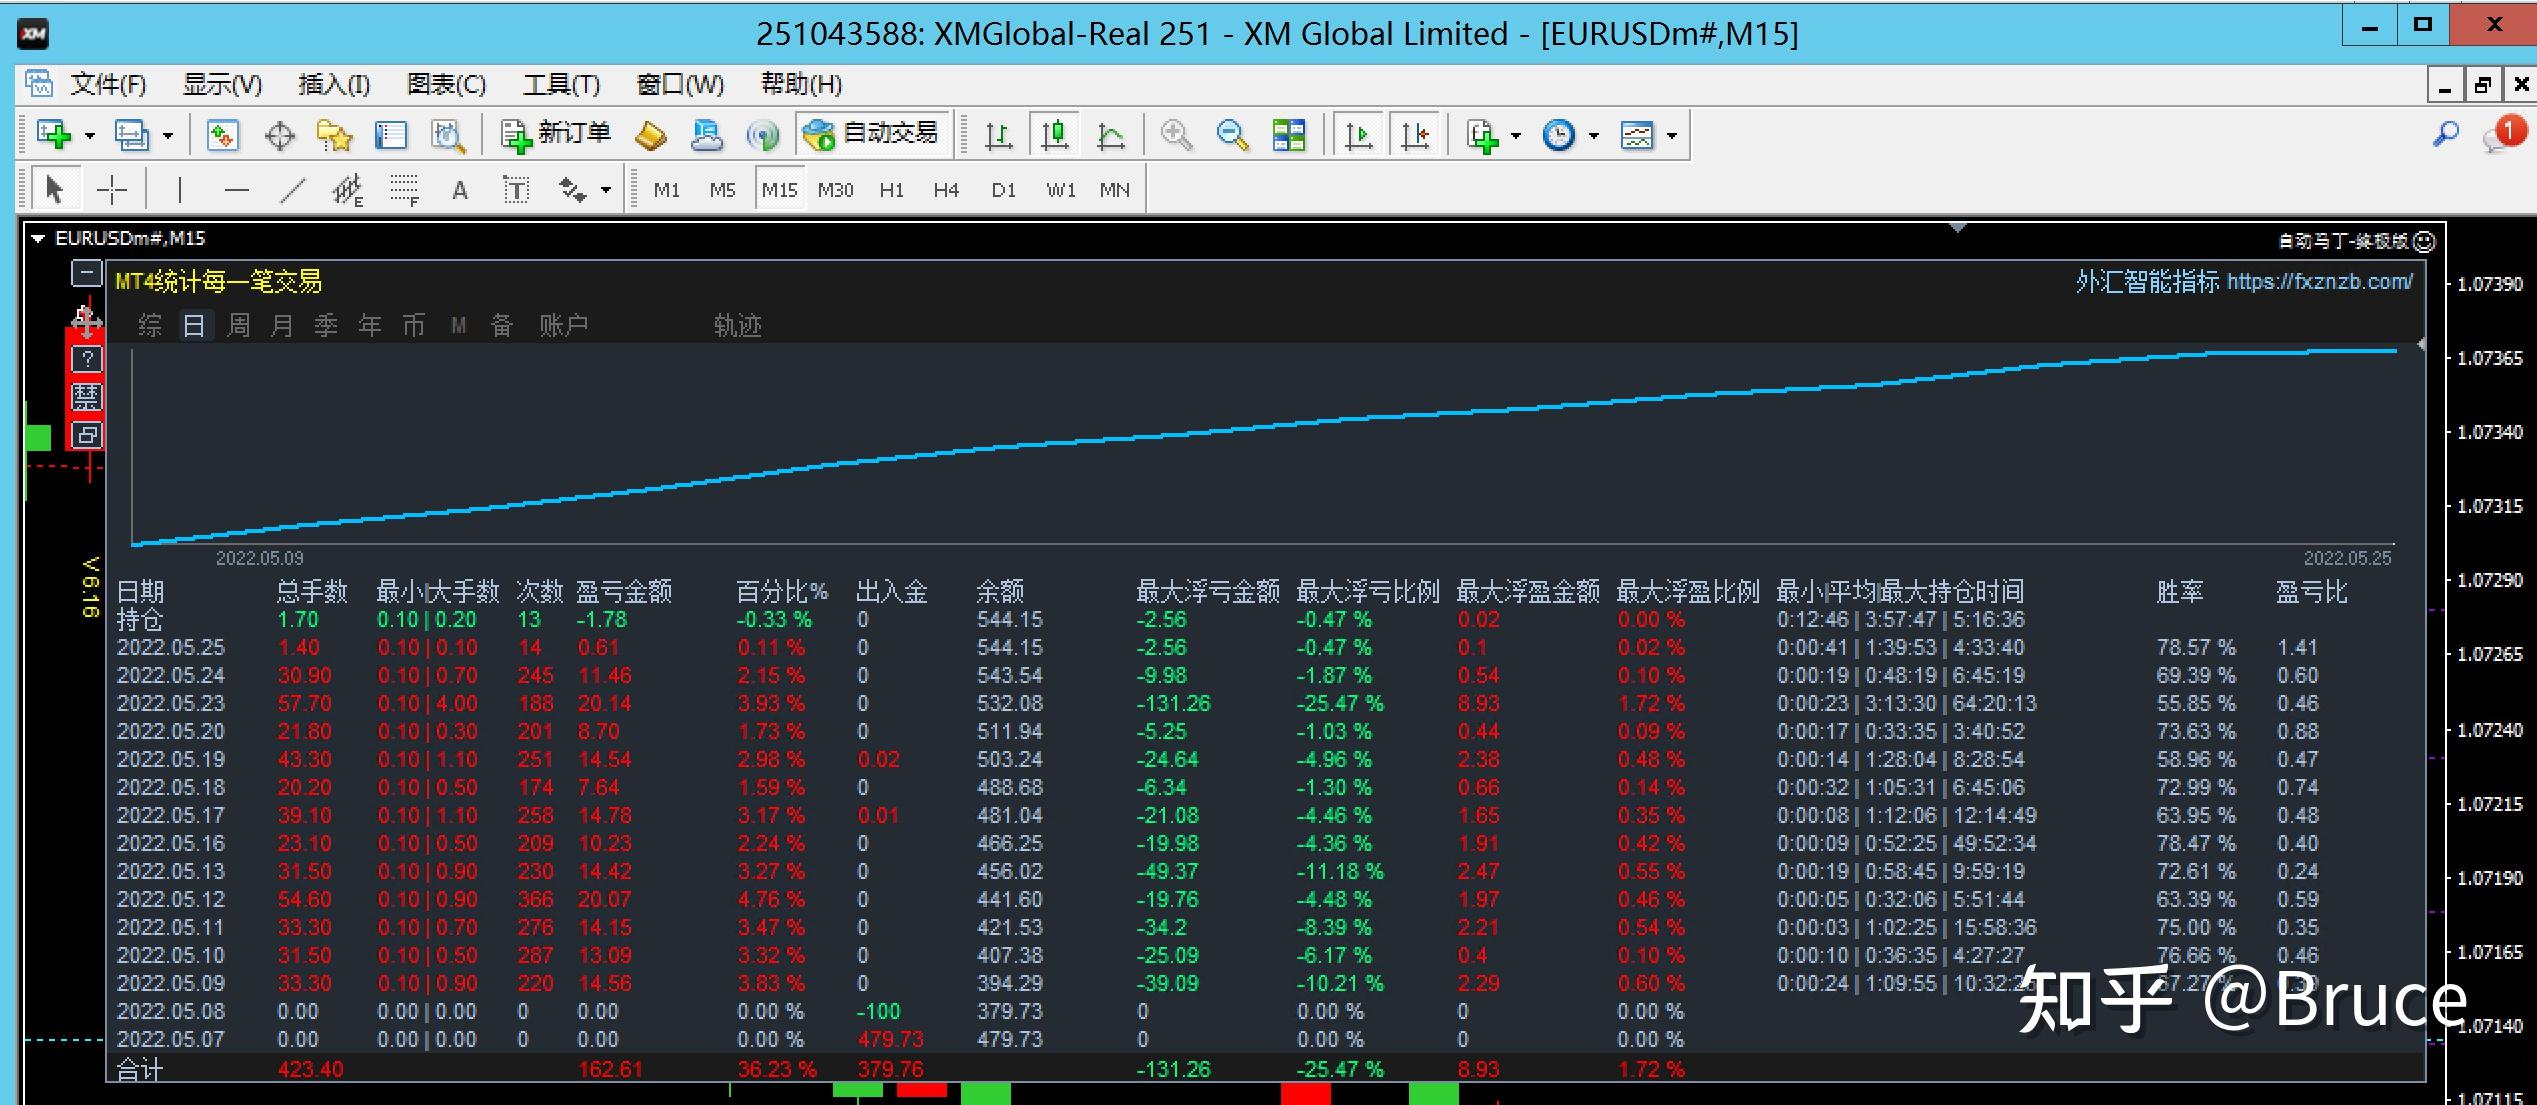The width and height of the screenshot is (2537, 1105).
Task: Expand the arrows objects dropdown
Action: (606, 190)
